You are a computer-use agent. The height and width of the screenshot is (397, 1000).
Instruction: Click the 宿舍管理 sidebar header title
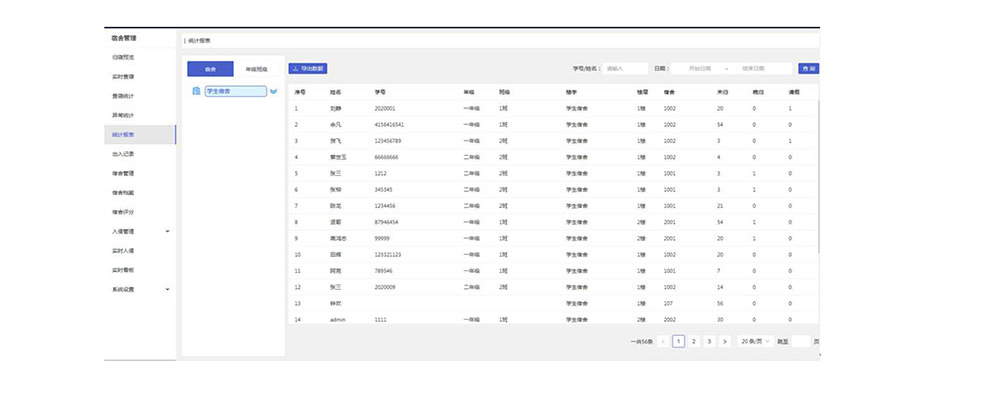pyautogui.click(x=124, y=38)
